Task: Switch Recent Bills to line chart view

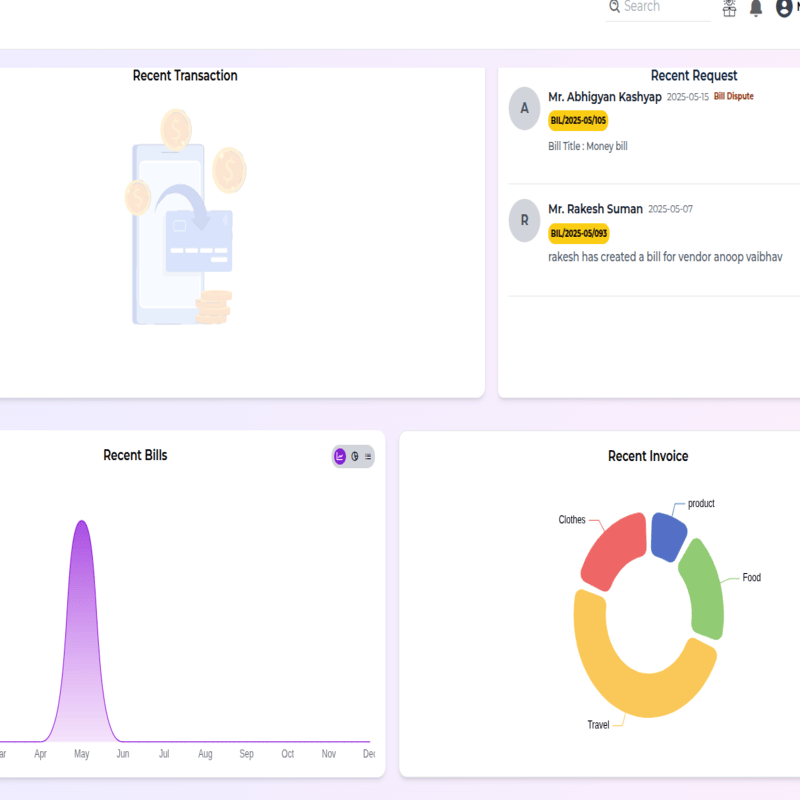Action: (x=340, y=456)
